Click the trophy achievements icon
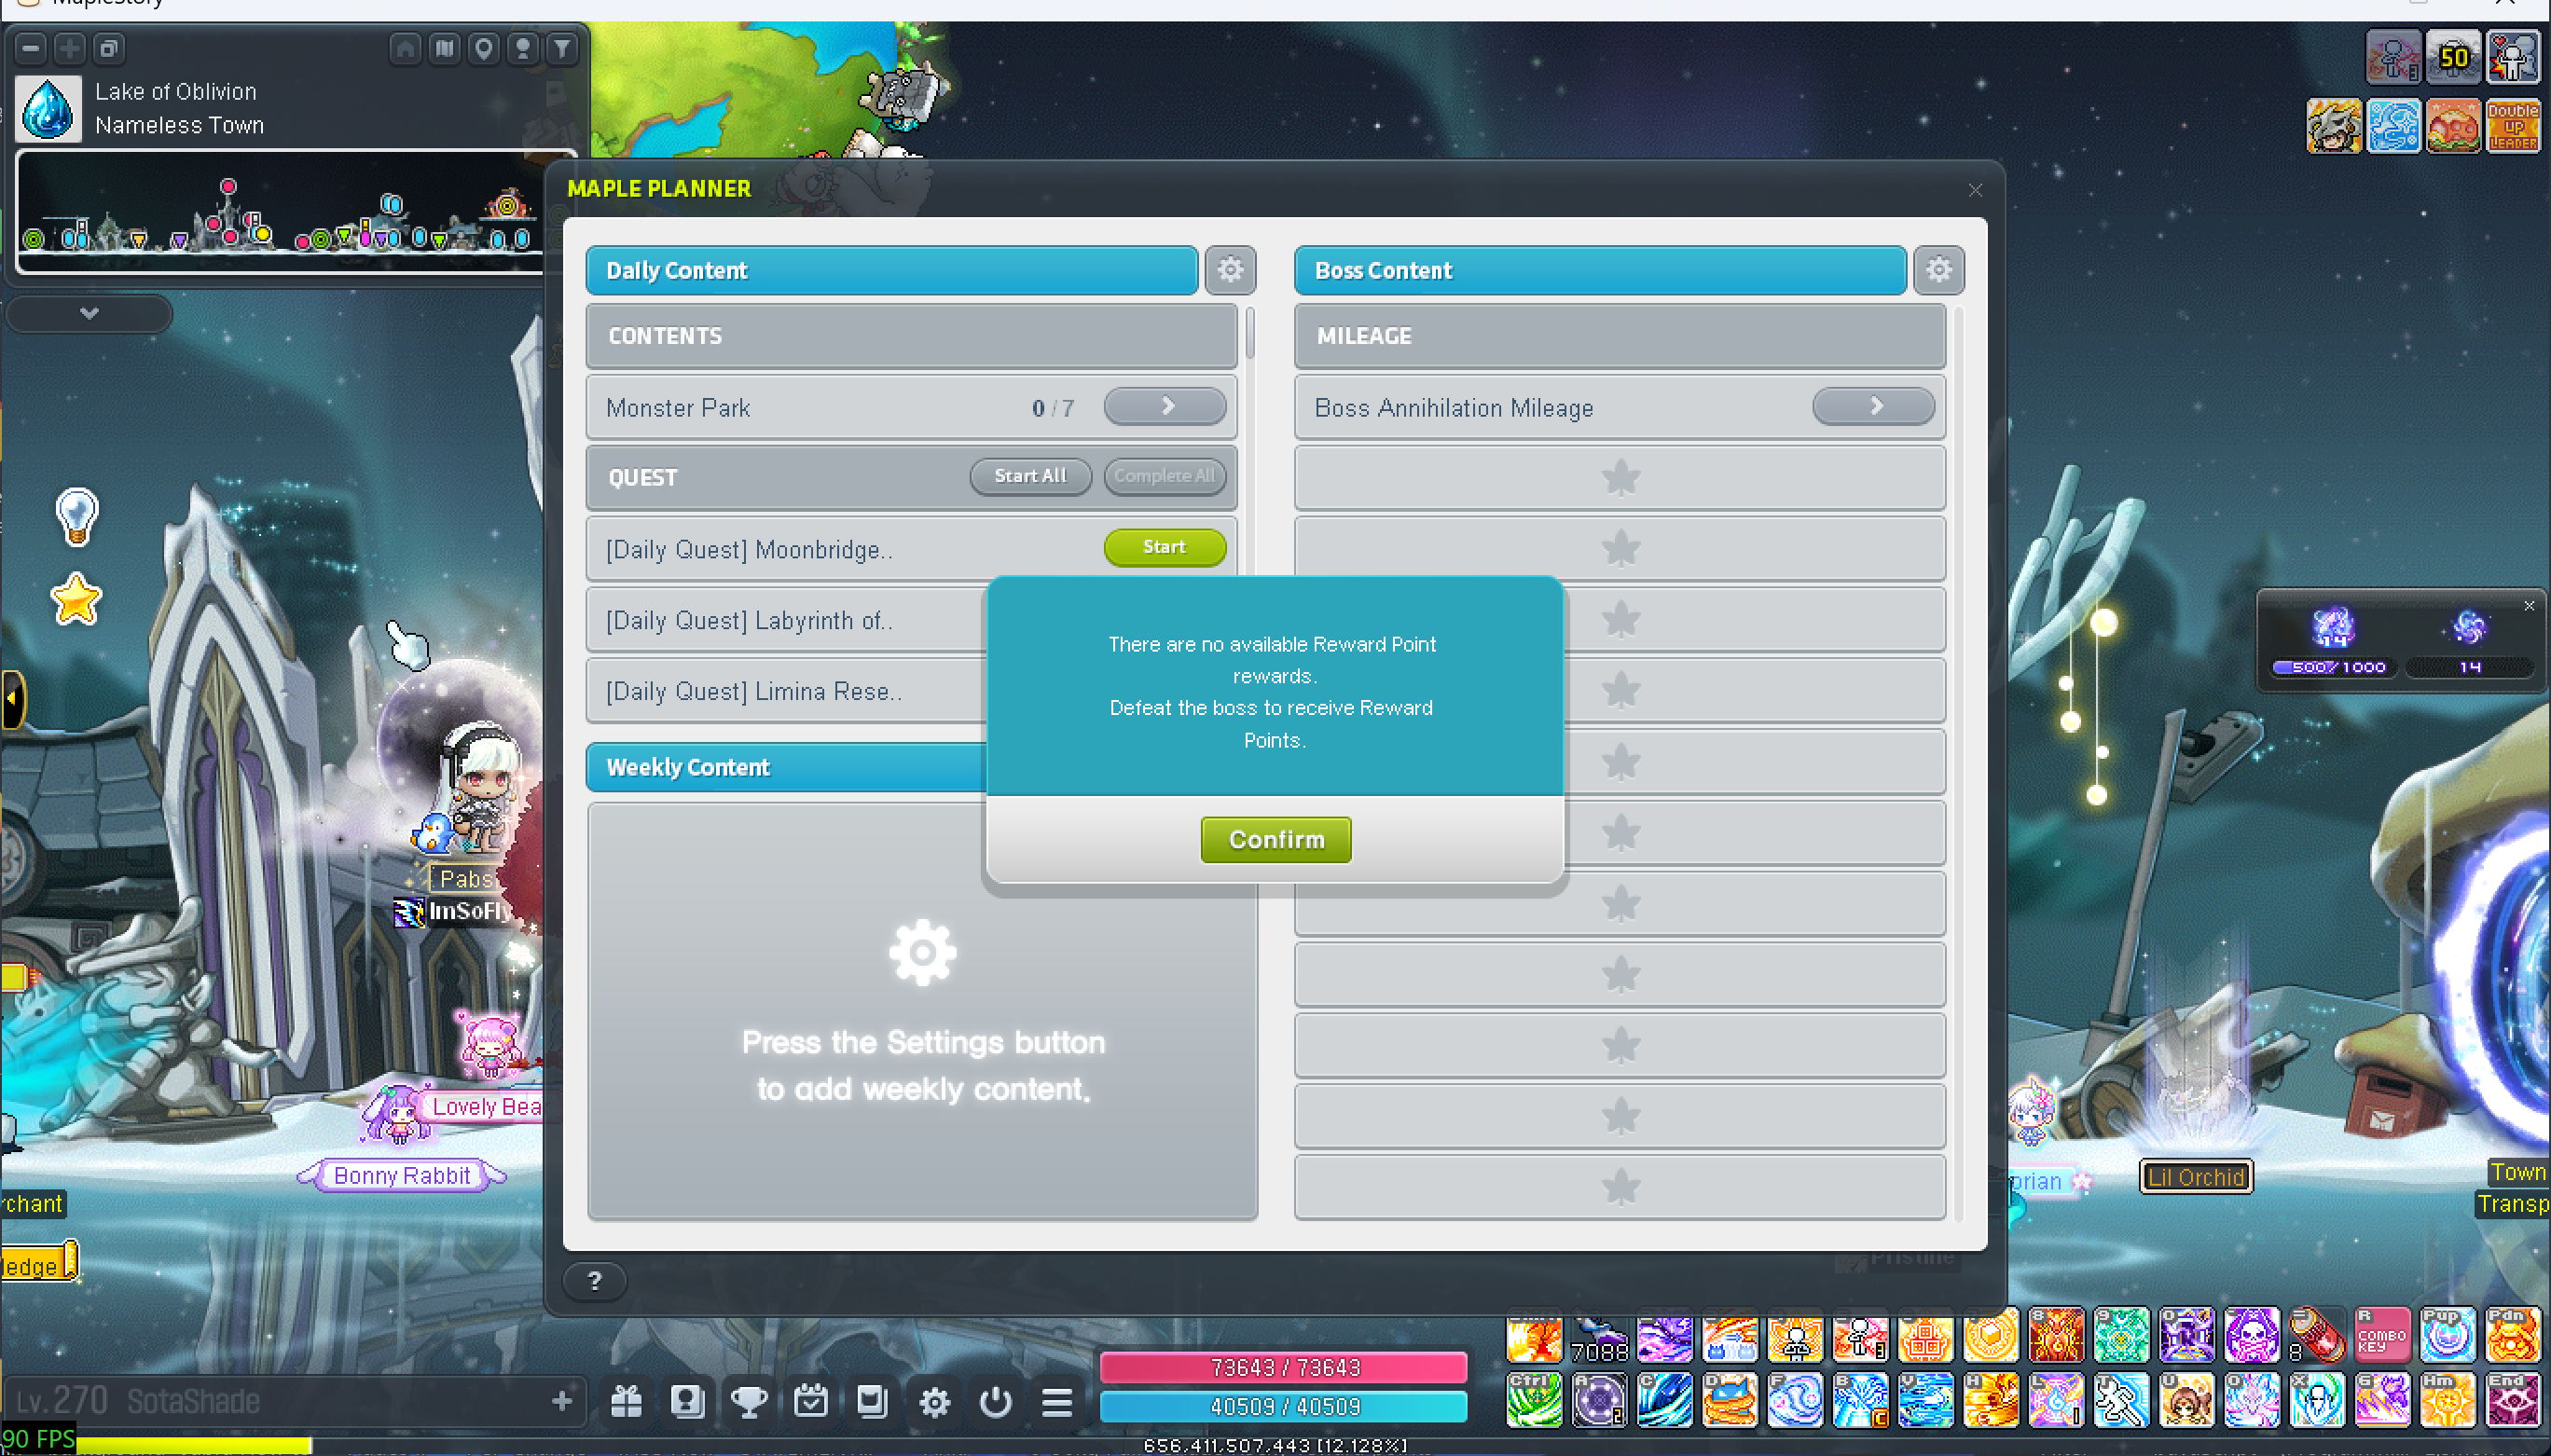This screenshot has height=1456, width=2551. pyautogui.click(x=748, y=1402)
